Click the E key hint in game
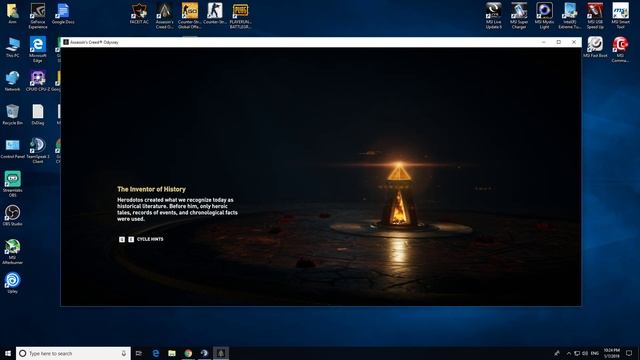The height and width of the screenshot is (360, 640). 131,240
